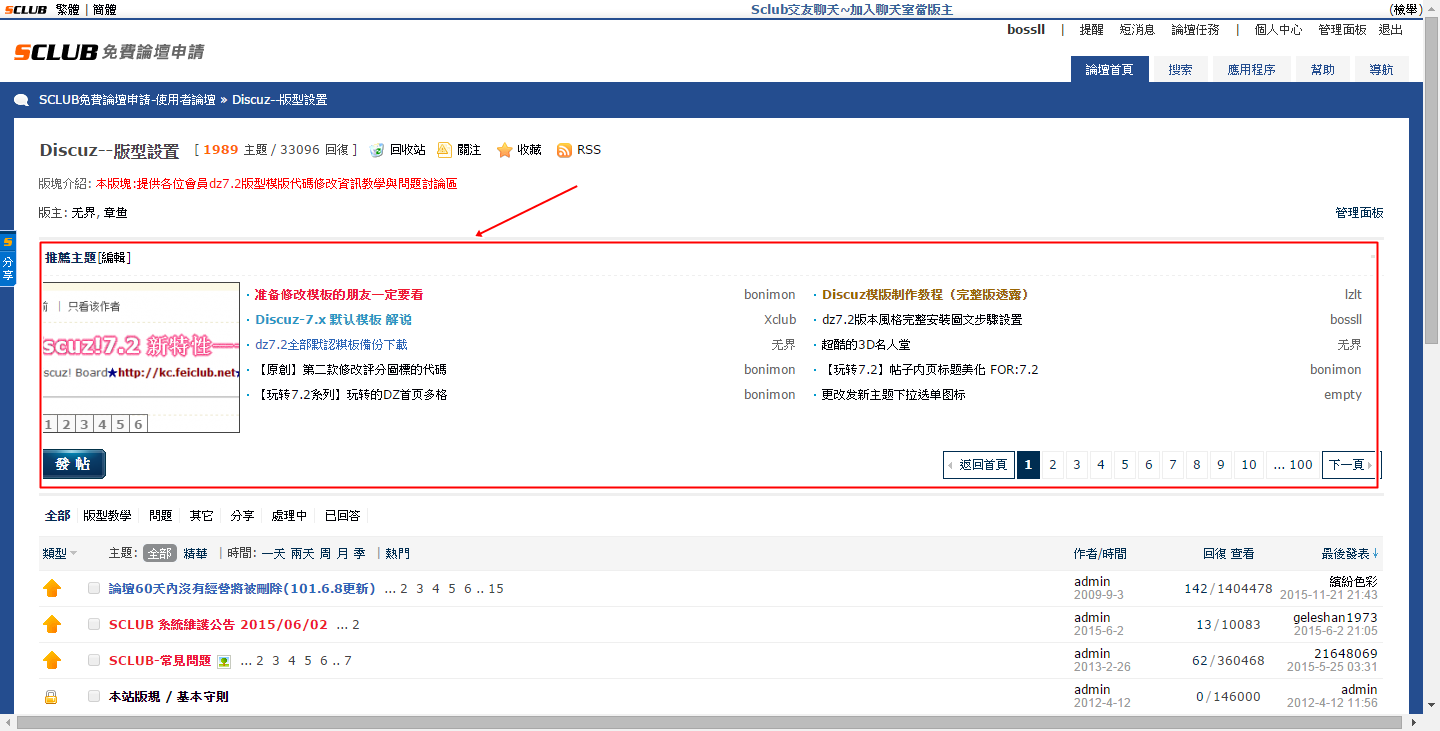Open 個人中心 user center link

[x=1278, y=30]
